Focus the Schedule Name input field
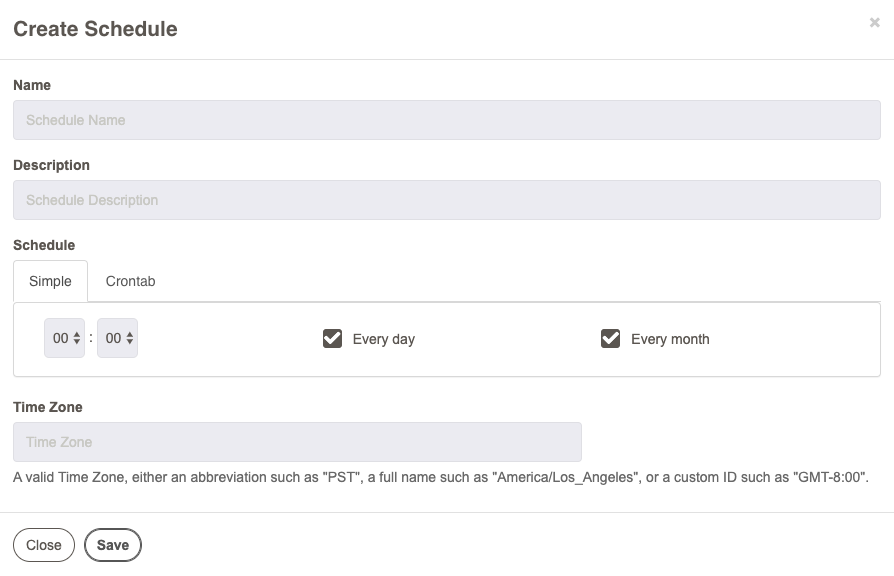The width and height of the screenshot is (894, 576). tap(446, 120)
